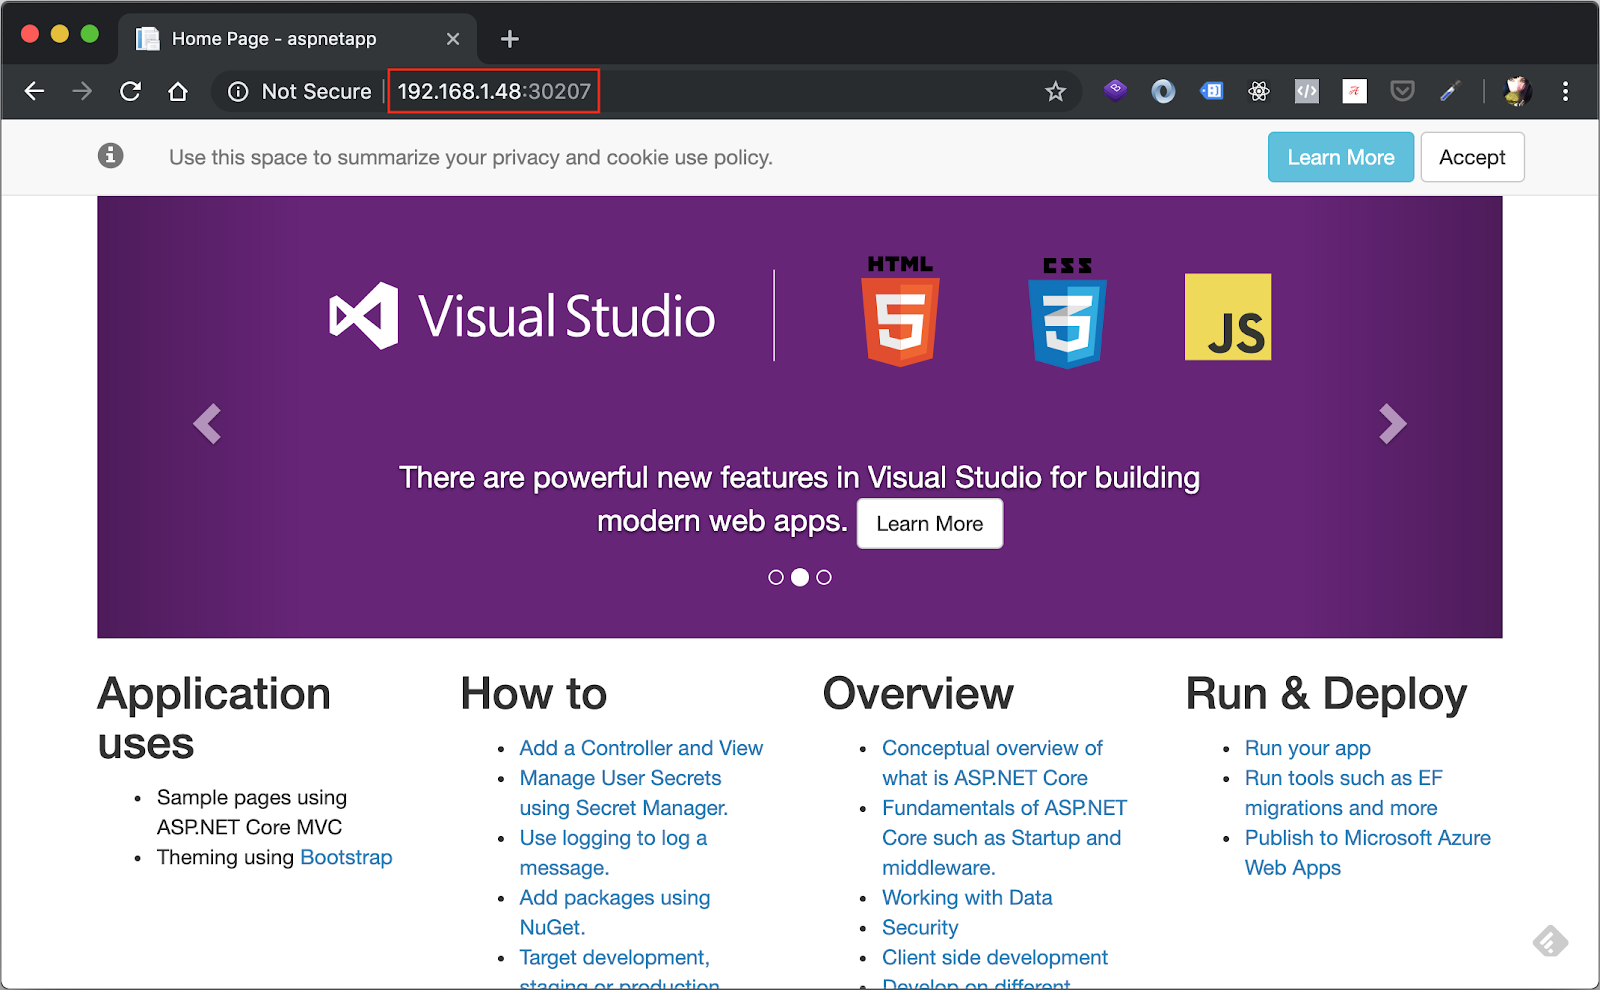Screen dimensions: 1600x990
Task: Click the Pocket save extension icon
Action: click(1403, 92)
